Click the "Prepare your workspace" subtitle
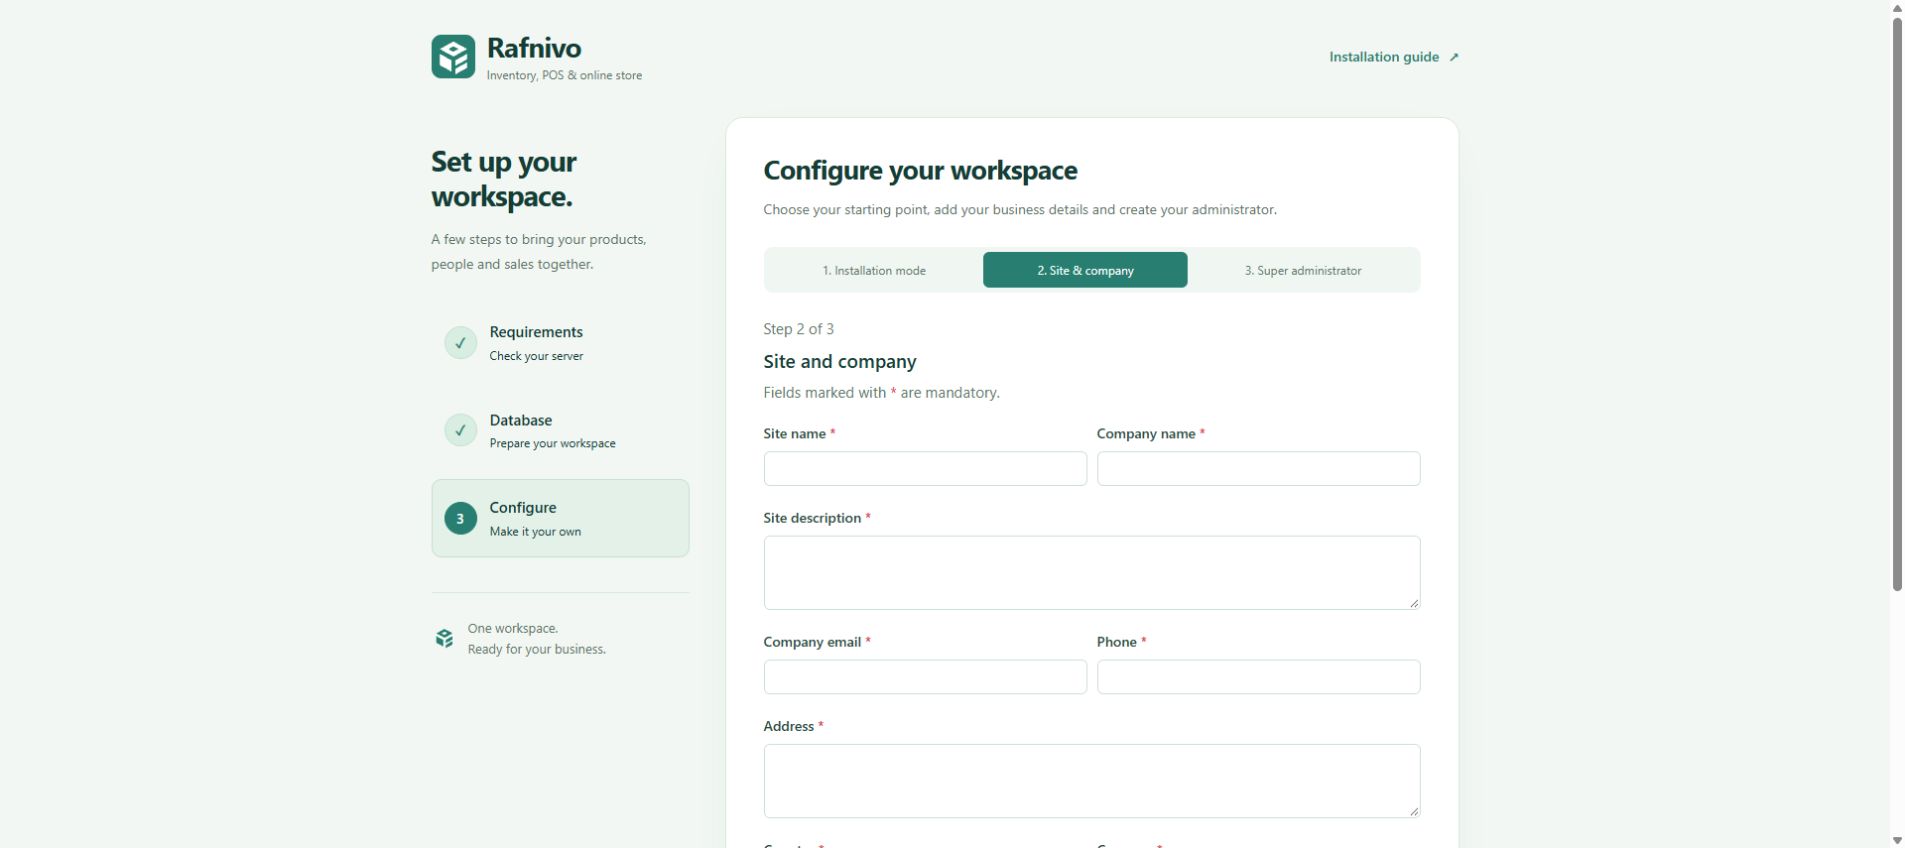Image resolution: width=1905 pixels, height=848 pixels. [x=552, y=444]
